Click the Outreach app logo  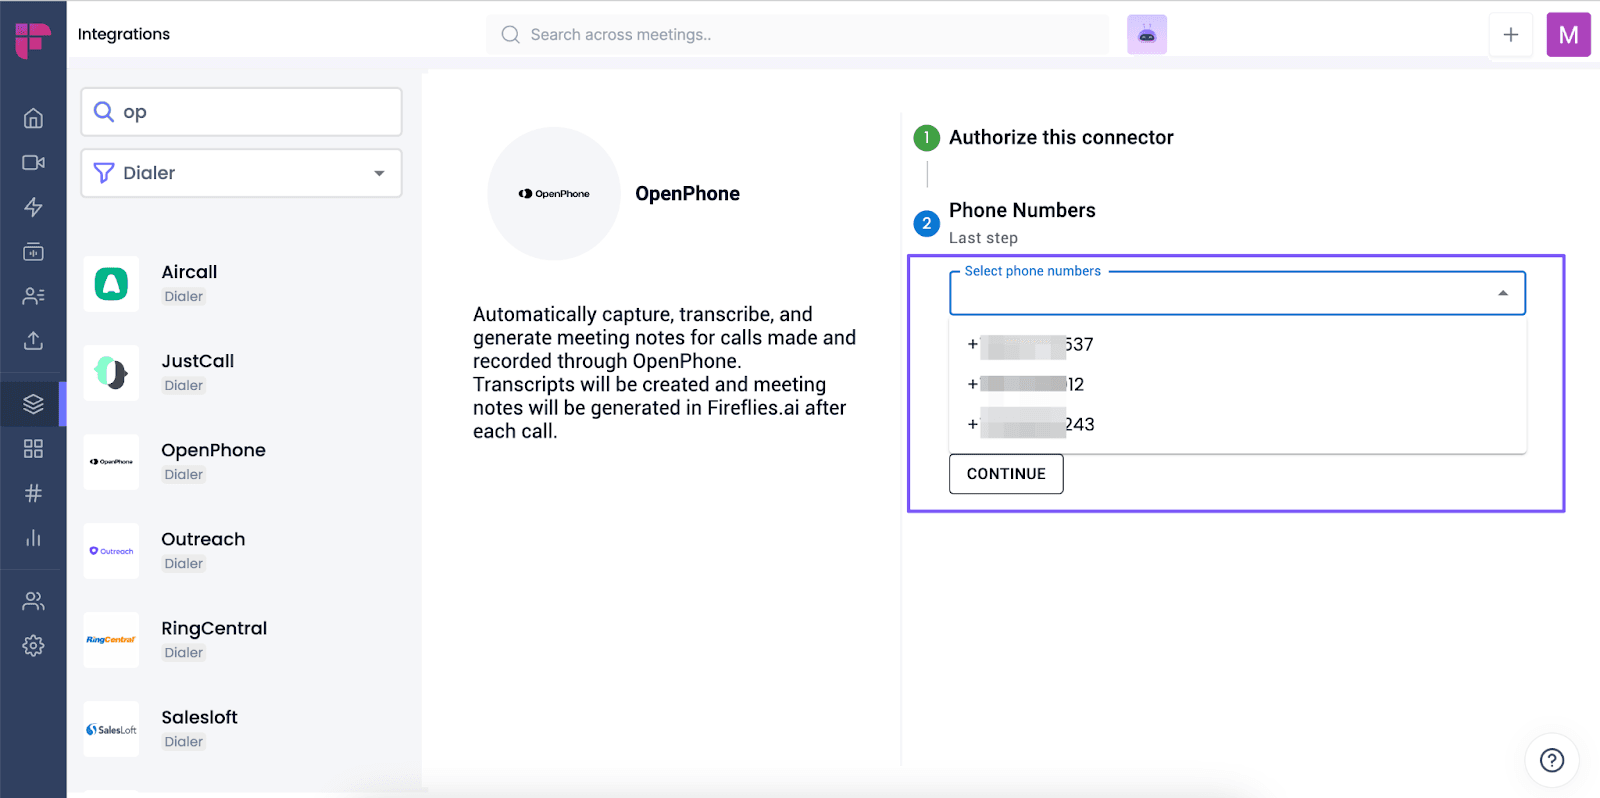tap(111, 551)
